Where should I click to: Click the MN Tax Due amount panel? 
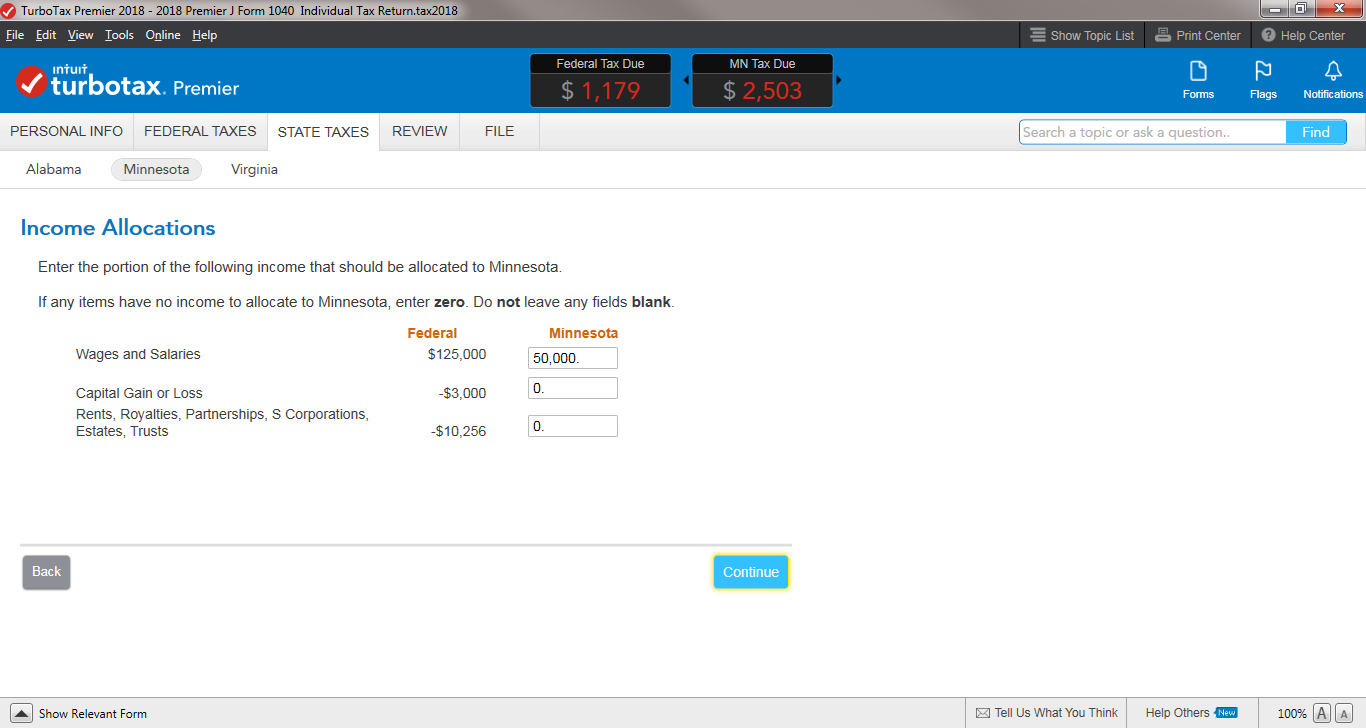(762, 81)
